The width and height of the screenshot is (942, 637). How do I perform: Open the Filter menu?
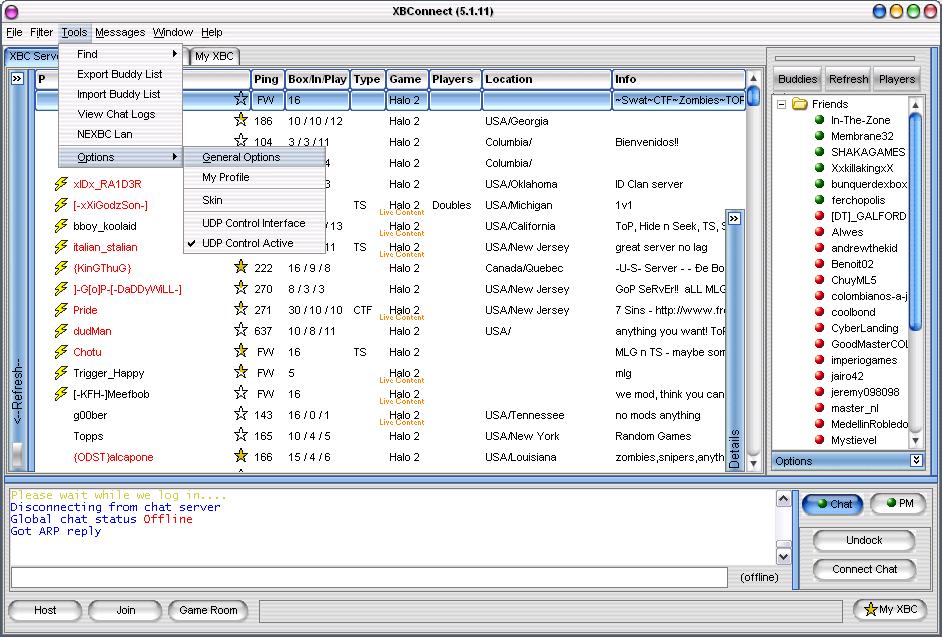click(41, 32)
